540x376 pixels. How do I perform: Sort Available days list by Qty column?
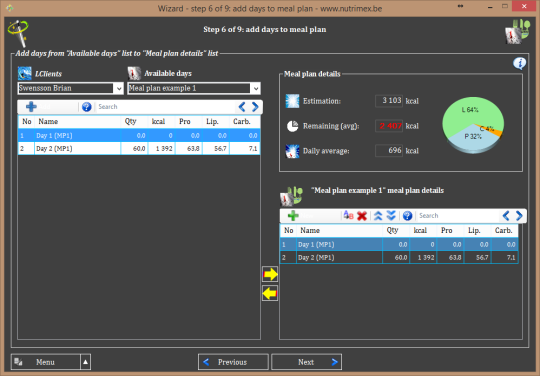134,122
